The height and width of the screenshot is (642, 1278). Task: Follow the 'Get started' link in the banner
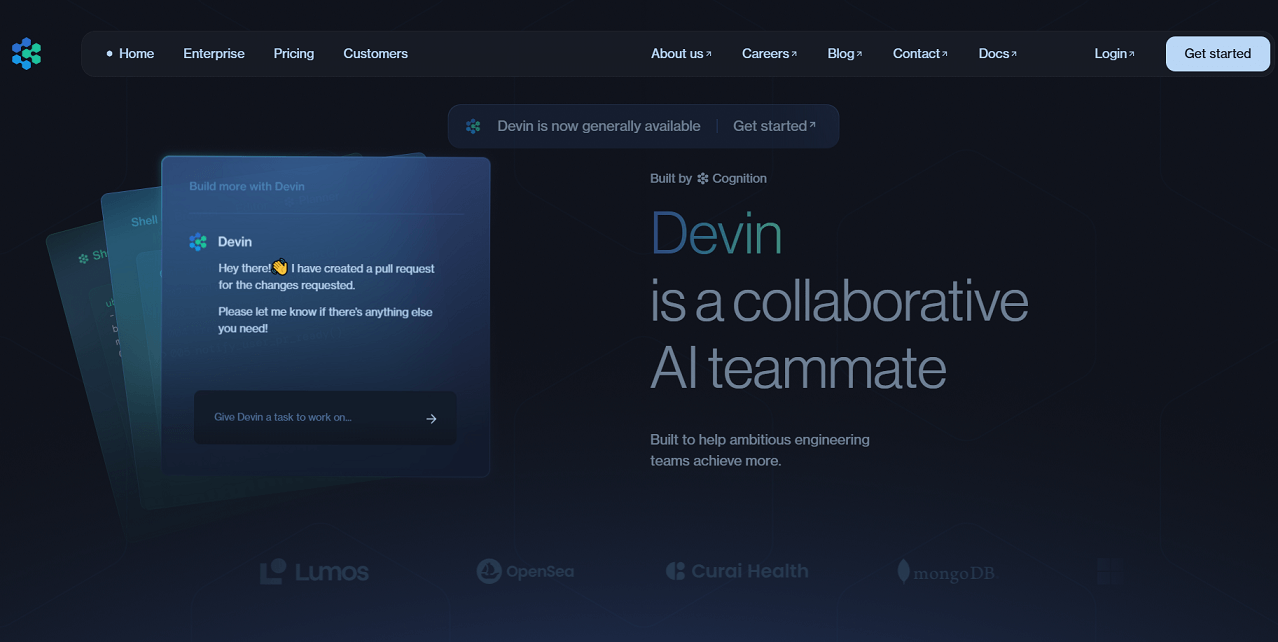[770, 126]
